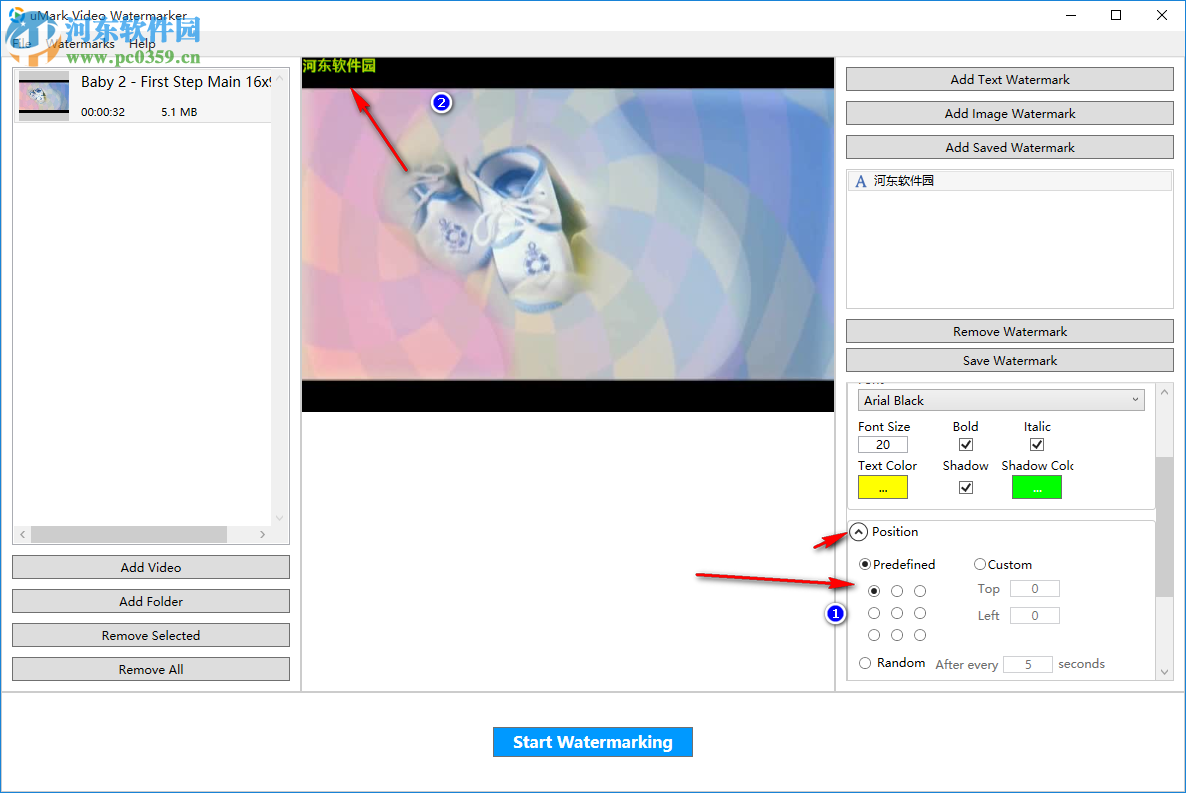The height and width of the screenshot is (793, 1186).
Task: Uncheck the Shadow option
Action: pyautogui.click(x=965, y=487)
